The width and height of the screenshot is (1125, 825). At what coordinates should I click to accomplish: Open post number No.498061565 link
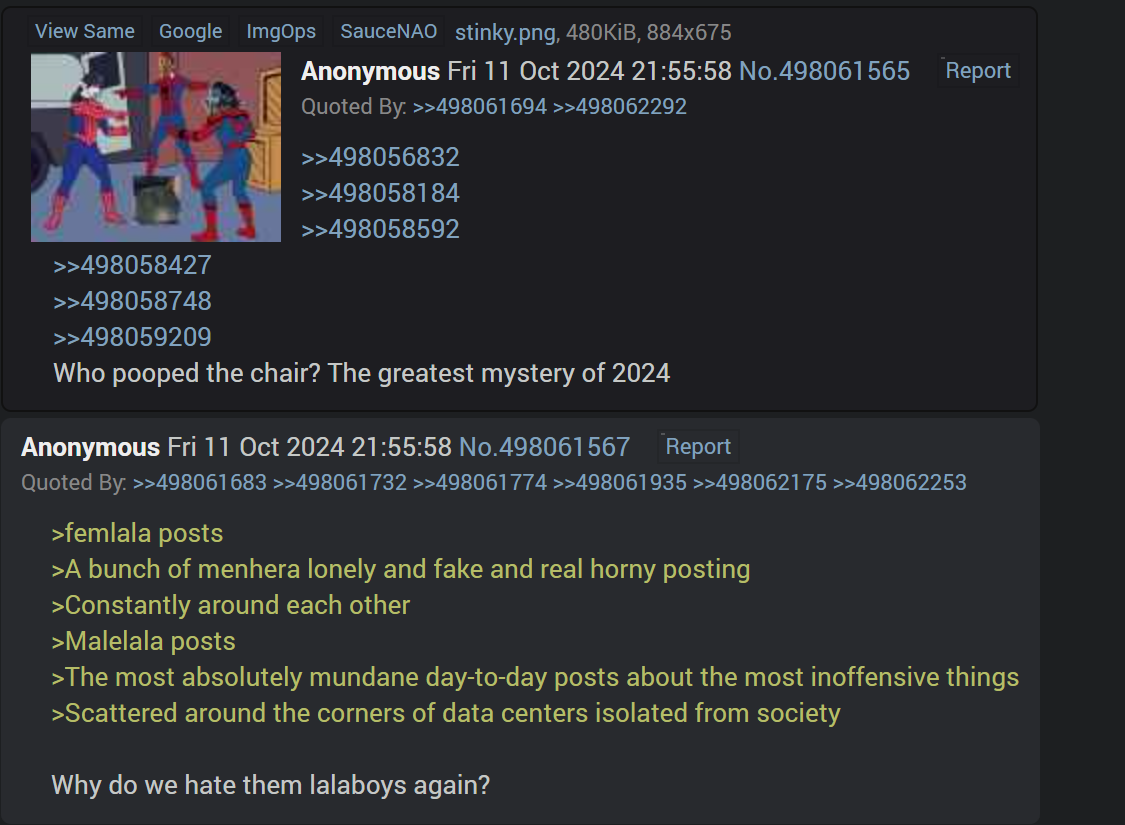pyautogui.click(x=824, y=71)
